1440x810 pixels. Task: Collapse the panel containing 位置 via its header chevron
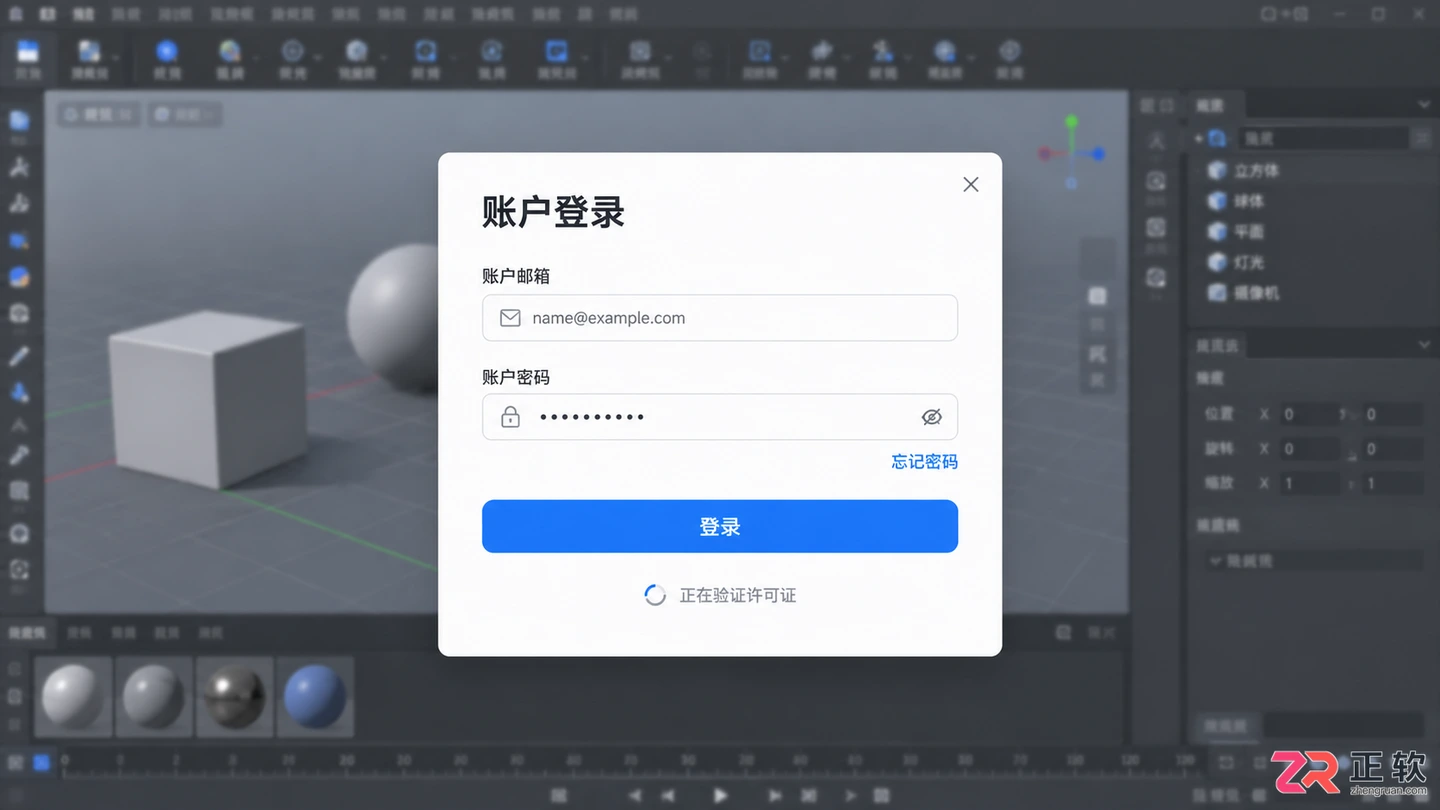(1424, 345)
